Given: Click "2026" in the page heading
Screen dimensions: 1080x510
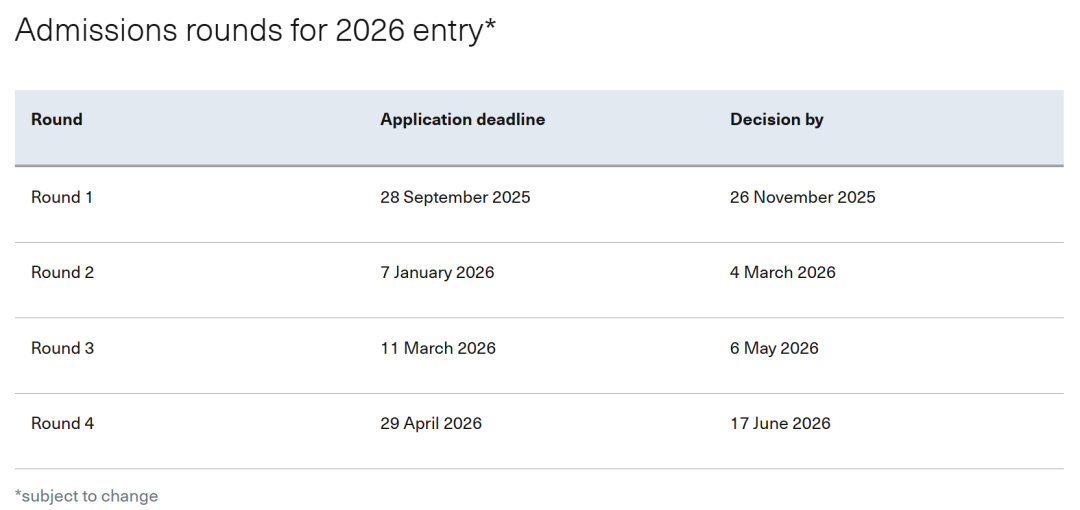Looking at the screenshot, I should click(x=370, y=30).
